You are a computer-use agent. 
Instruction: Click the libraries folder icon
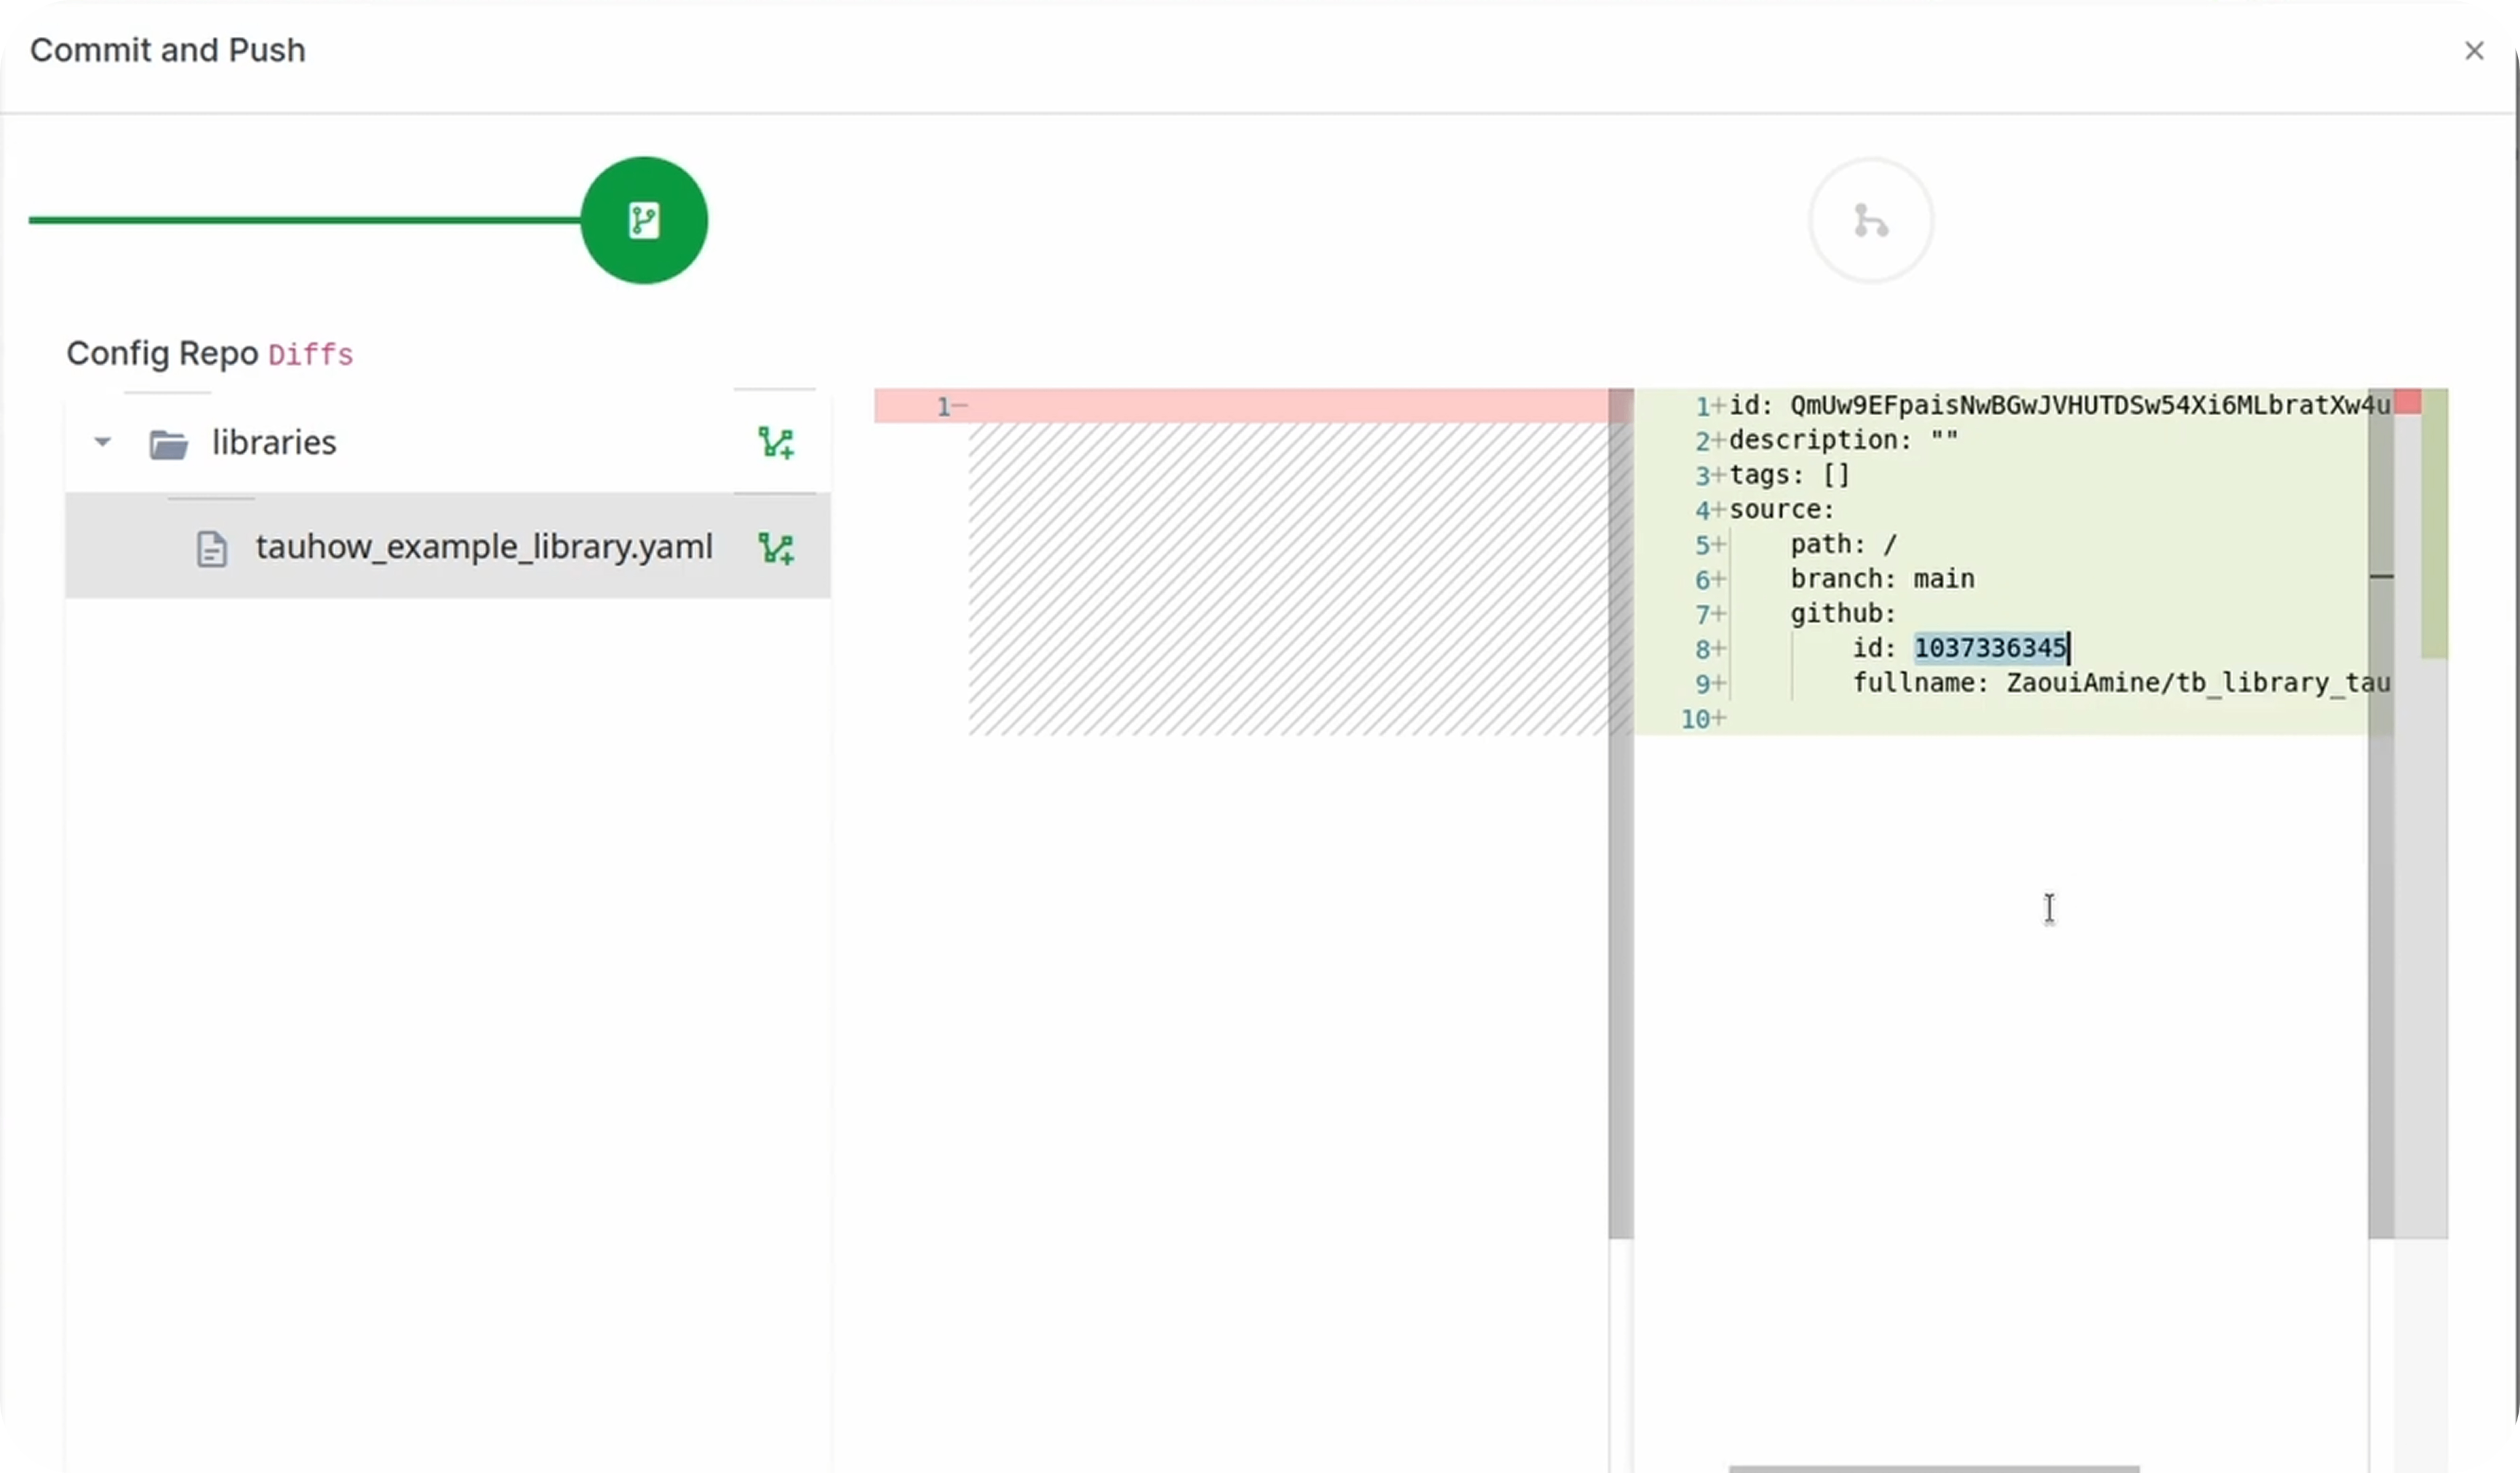point(168,443)
